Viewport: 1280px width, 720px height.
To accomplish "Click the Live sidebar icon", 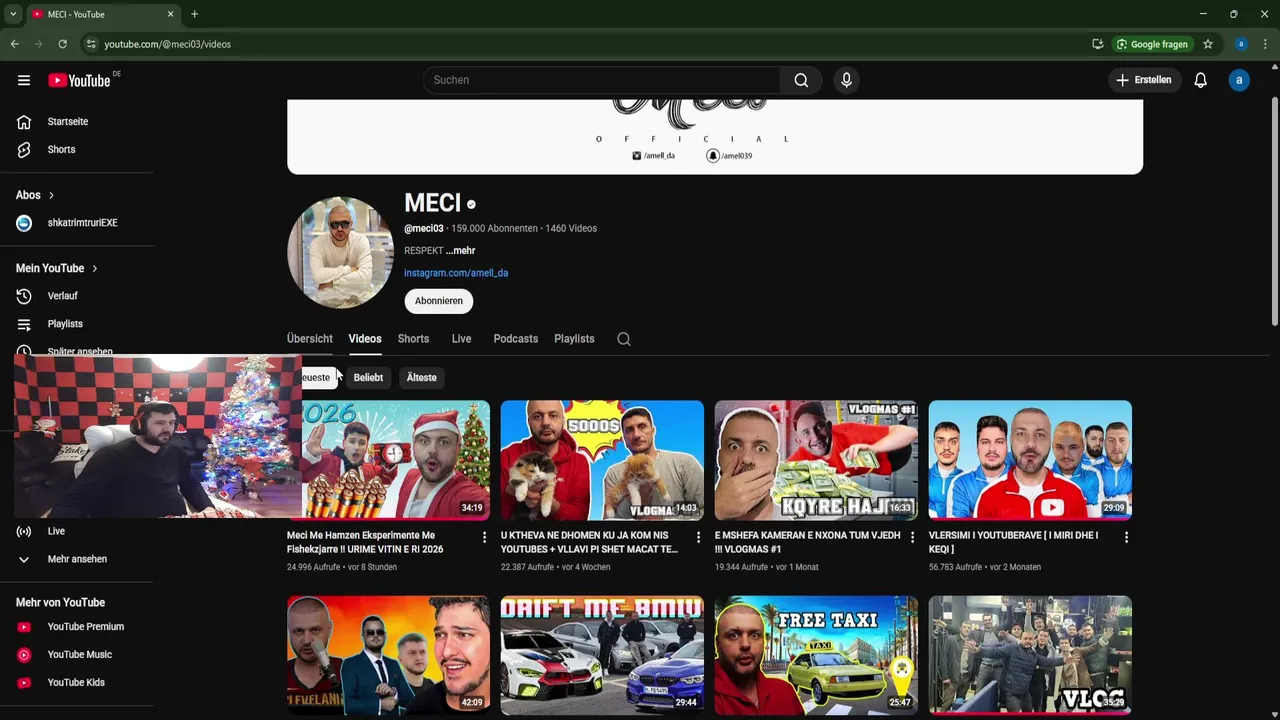I will (24, 531).
